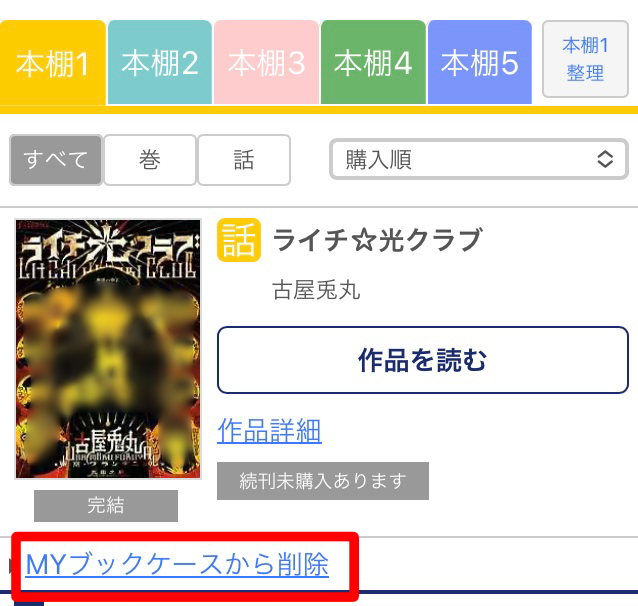Click the 本棚1整理 organize button
638x606 pixels.
tap(586, 59)
